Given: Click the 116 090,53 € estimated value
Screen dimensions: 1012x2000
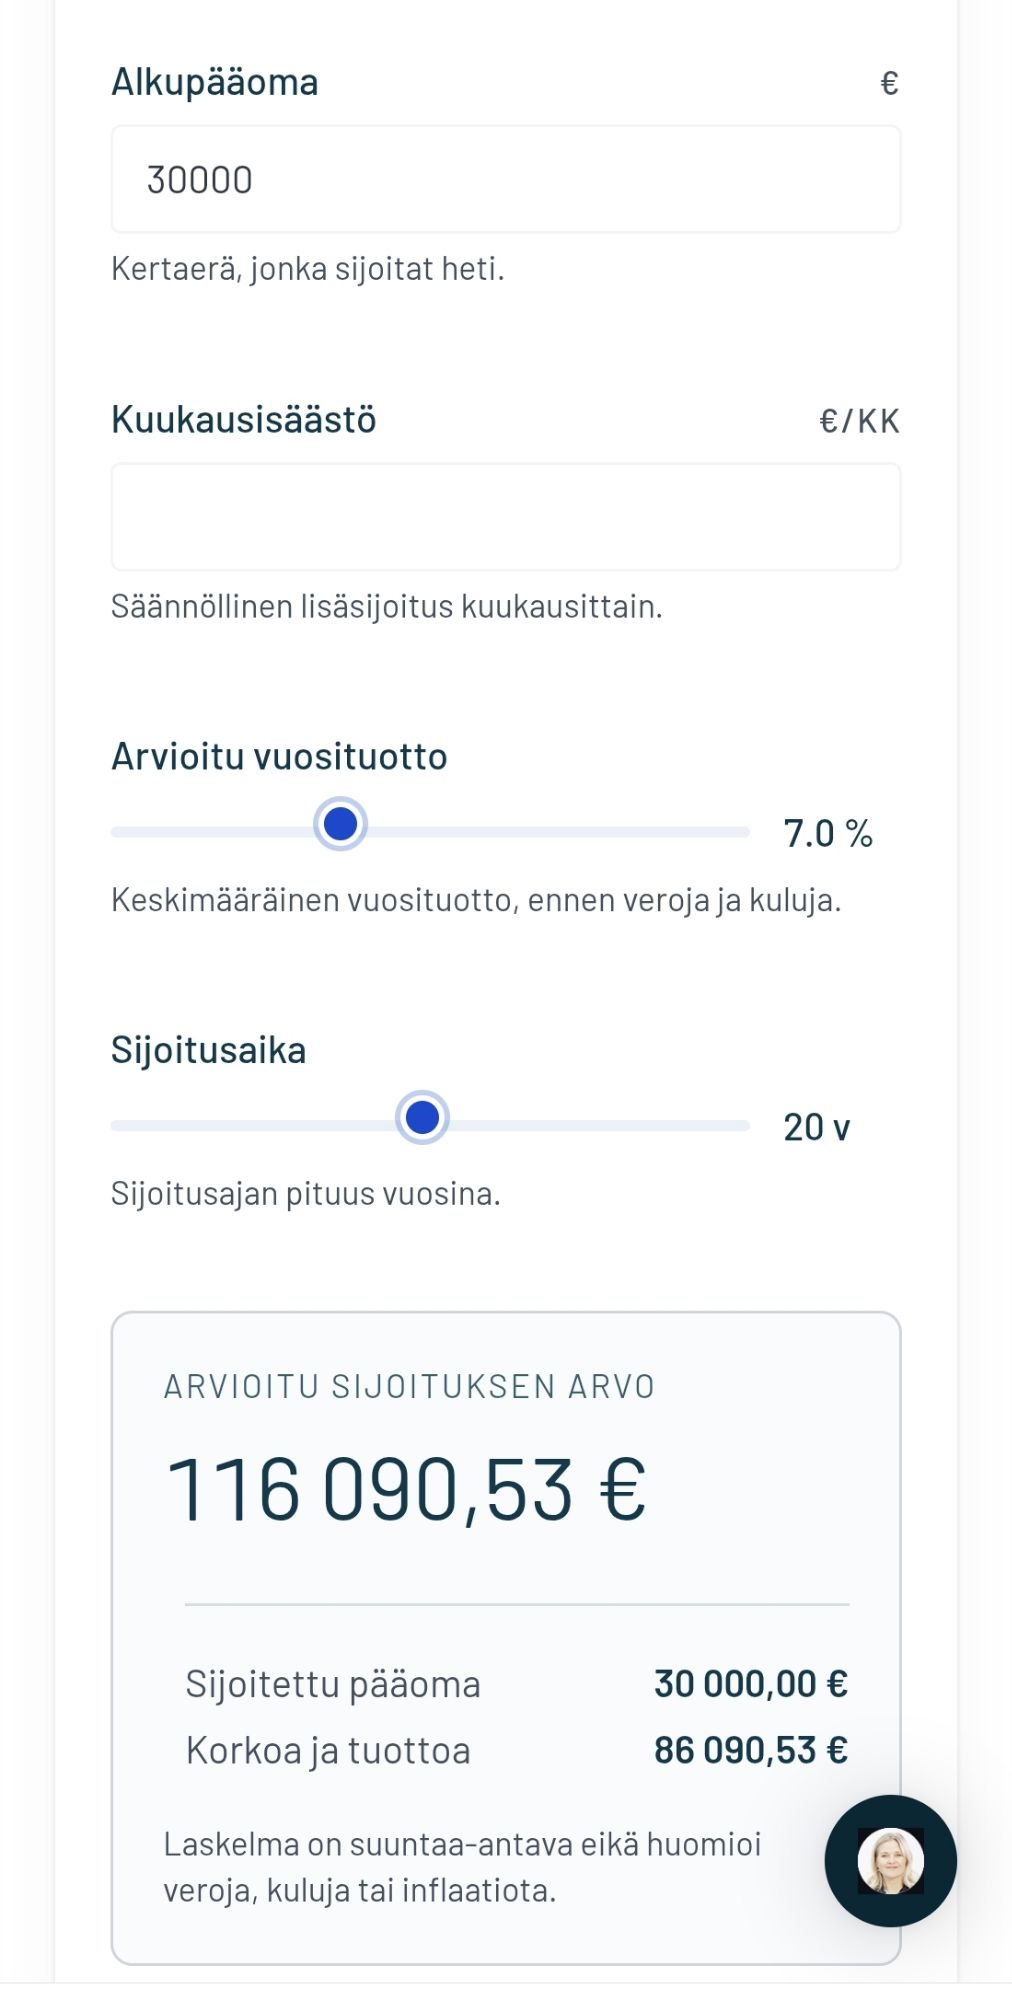Looking at the screenshot, I should (x=406, y=1489).
